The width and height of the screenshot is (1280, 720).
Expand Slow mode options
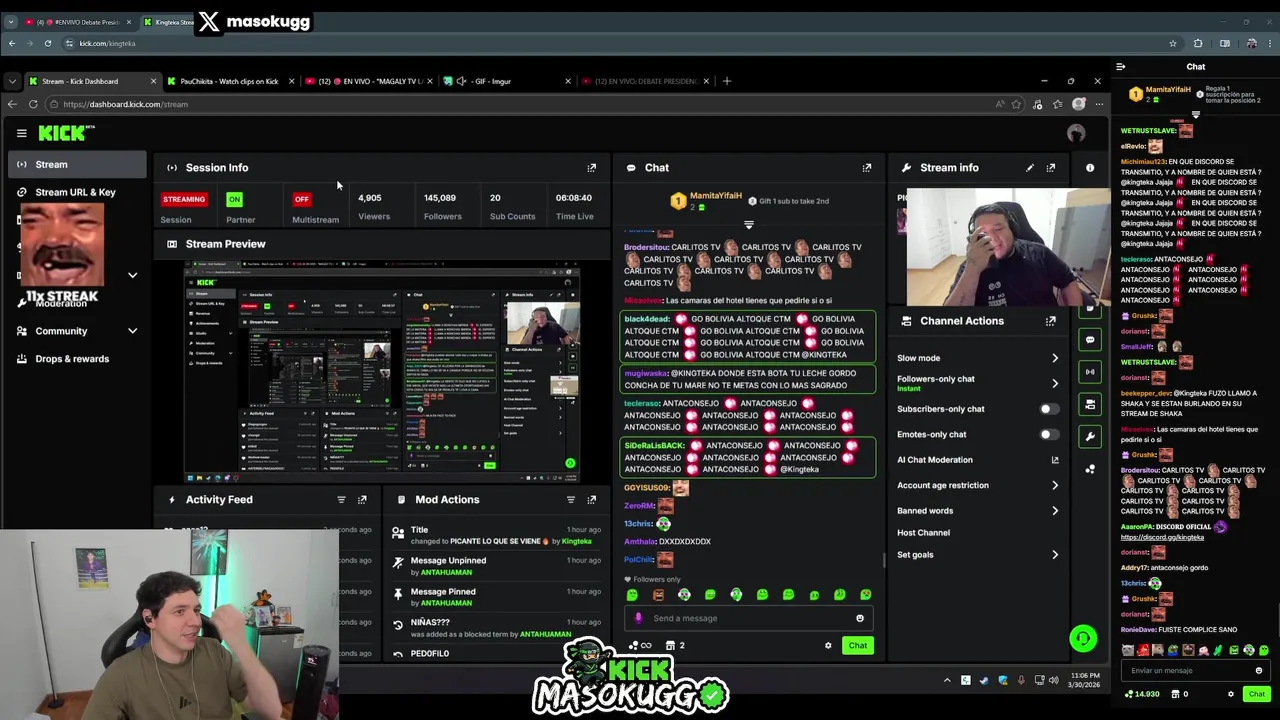click(1054, 358)
